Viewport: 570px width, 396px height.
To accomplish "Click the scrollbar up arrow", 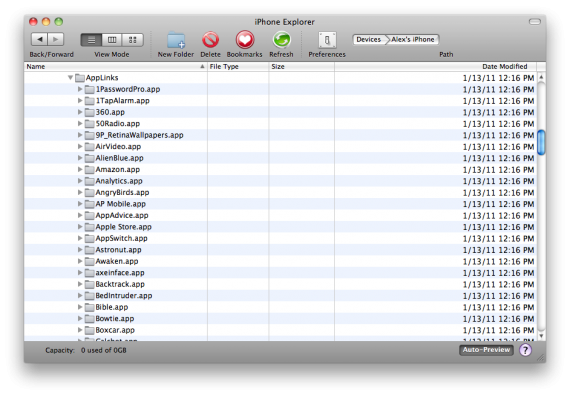I will pyautogui.click(x=541, y=77).
